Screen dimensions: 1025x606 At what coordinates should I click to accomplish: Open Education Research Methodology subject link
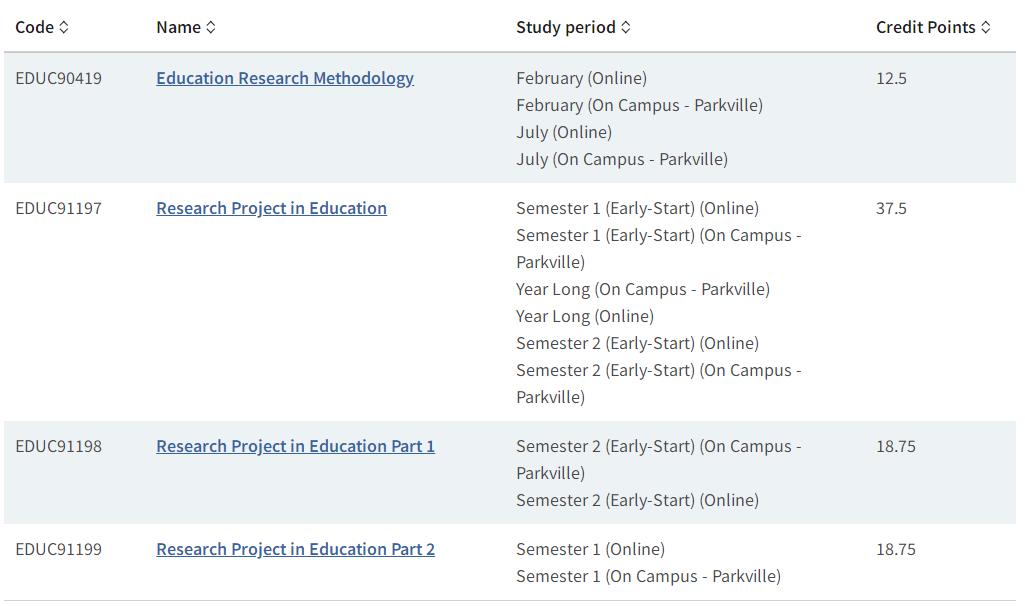[x=285, y=78]
